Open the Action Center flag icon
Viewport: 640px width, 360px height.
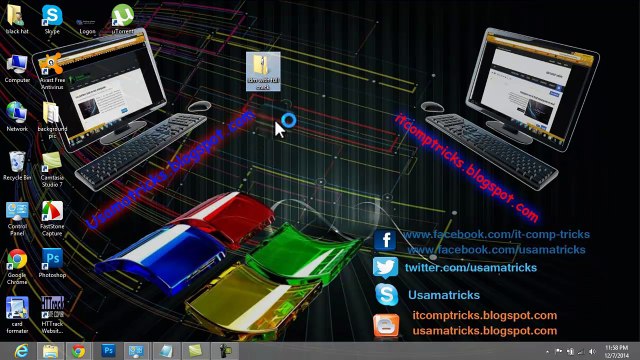559,351
